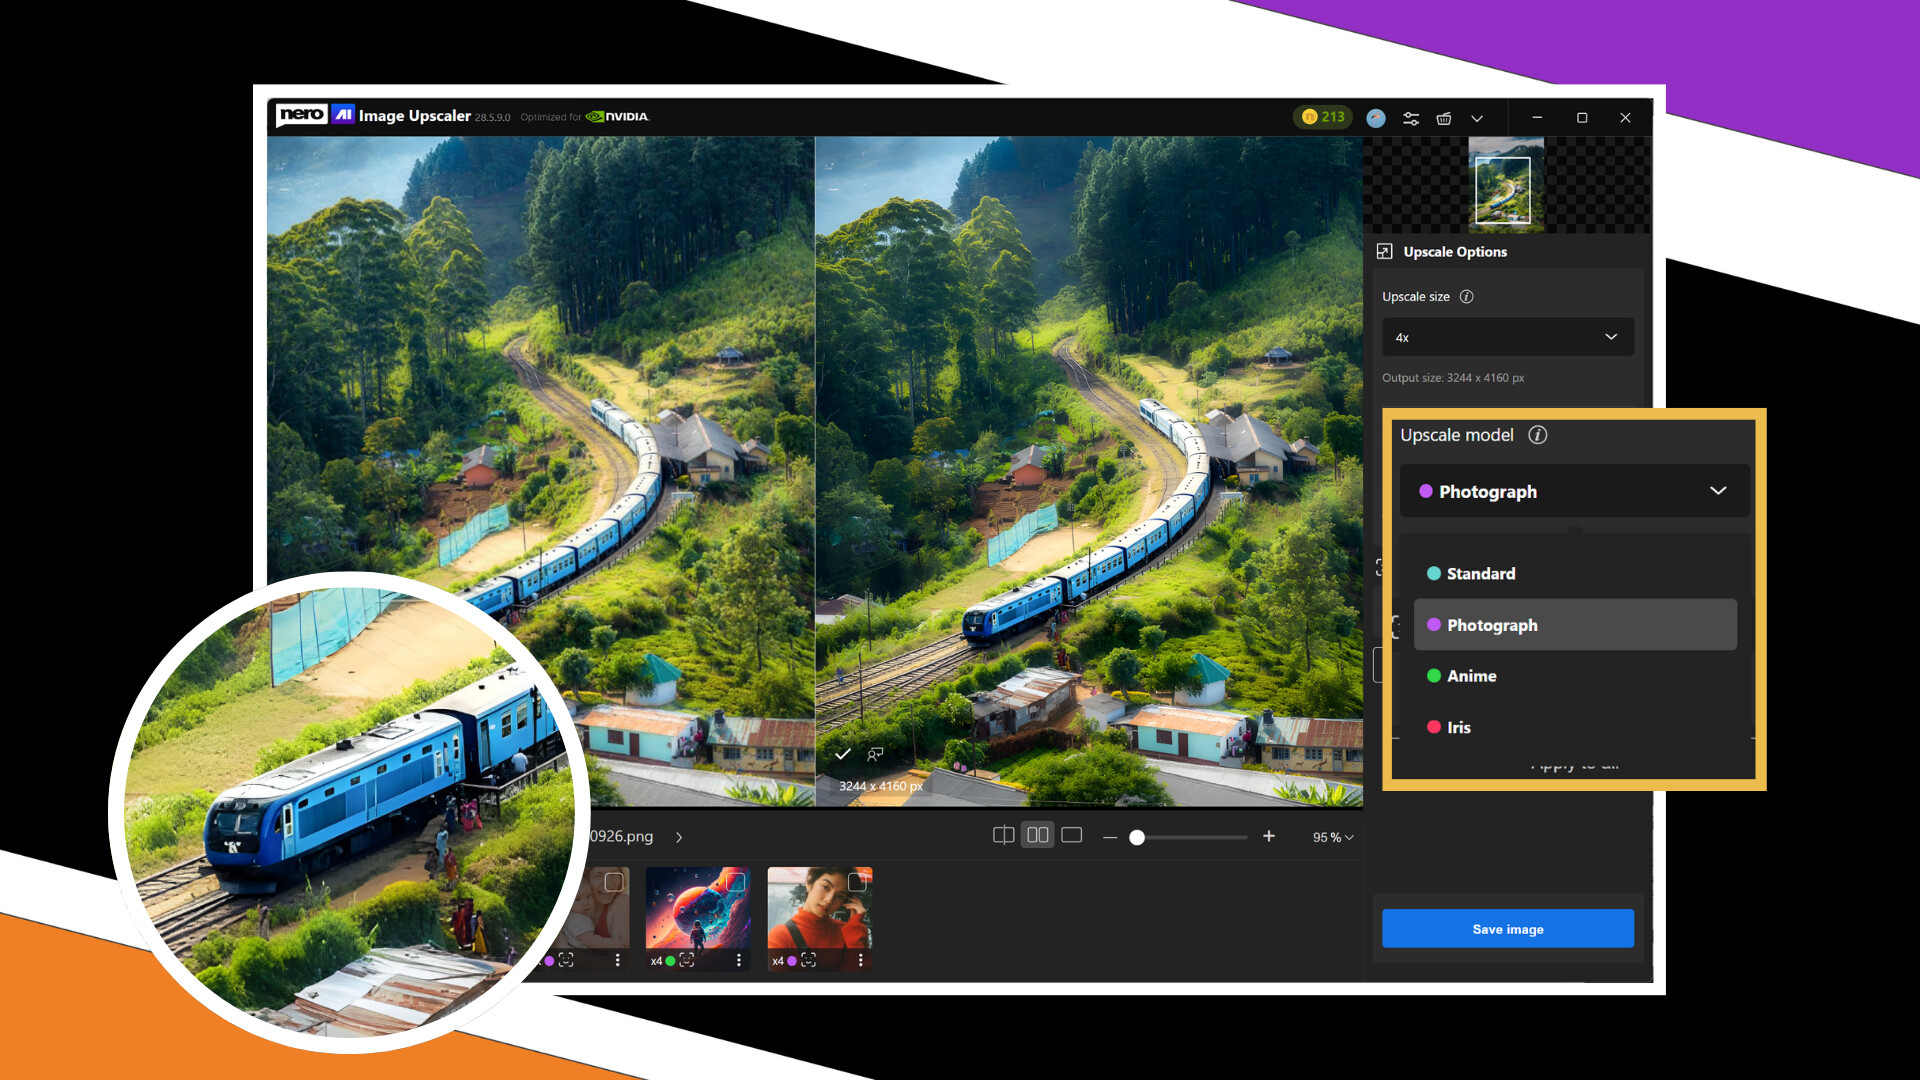Tick the checkbox on the red-sweater portrait thumbnail
Image resolution: width=1920 pixels, height=1080 pixels.
(857, 881)
